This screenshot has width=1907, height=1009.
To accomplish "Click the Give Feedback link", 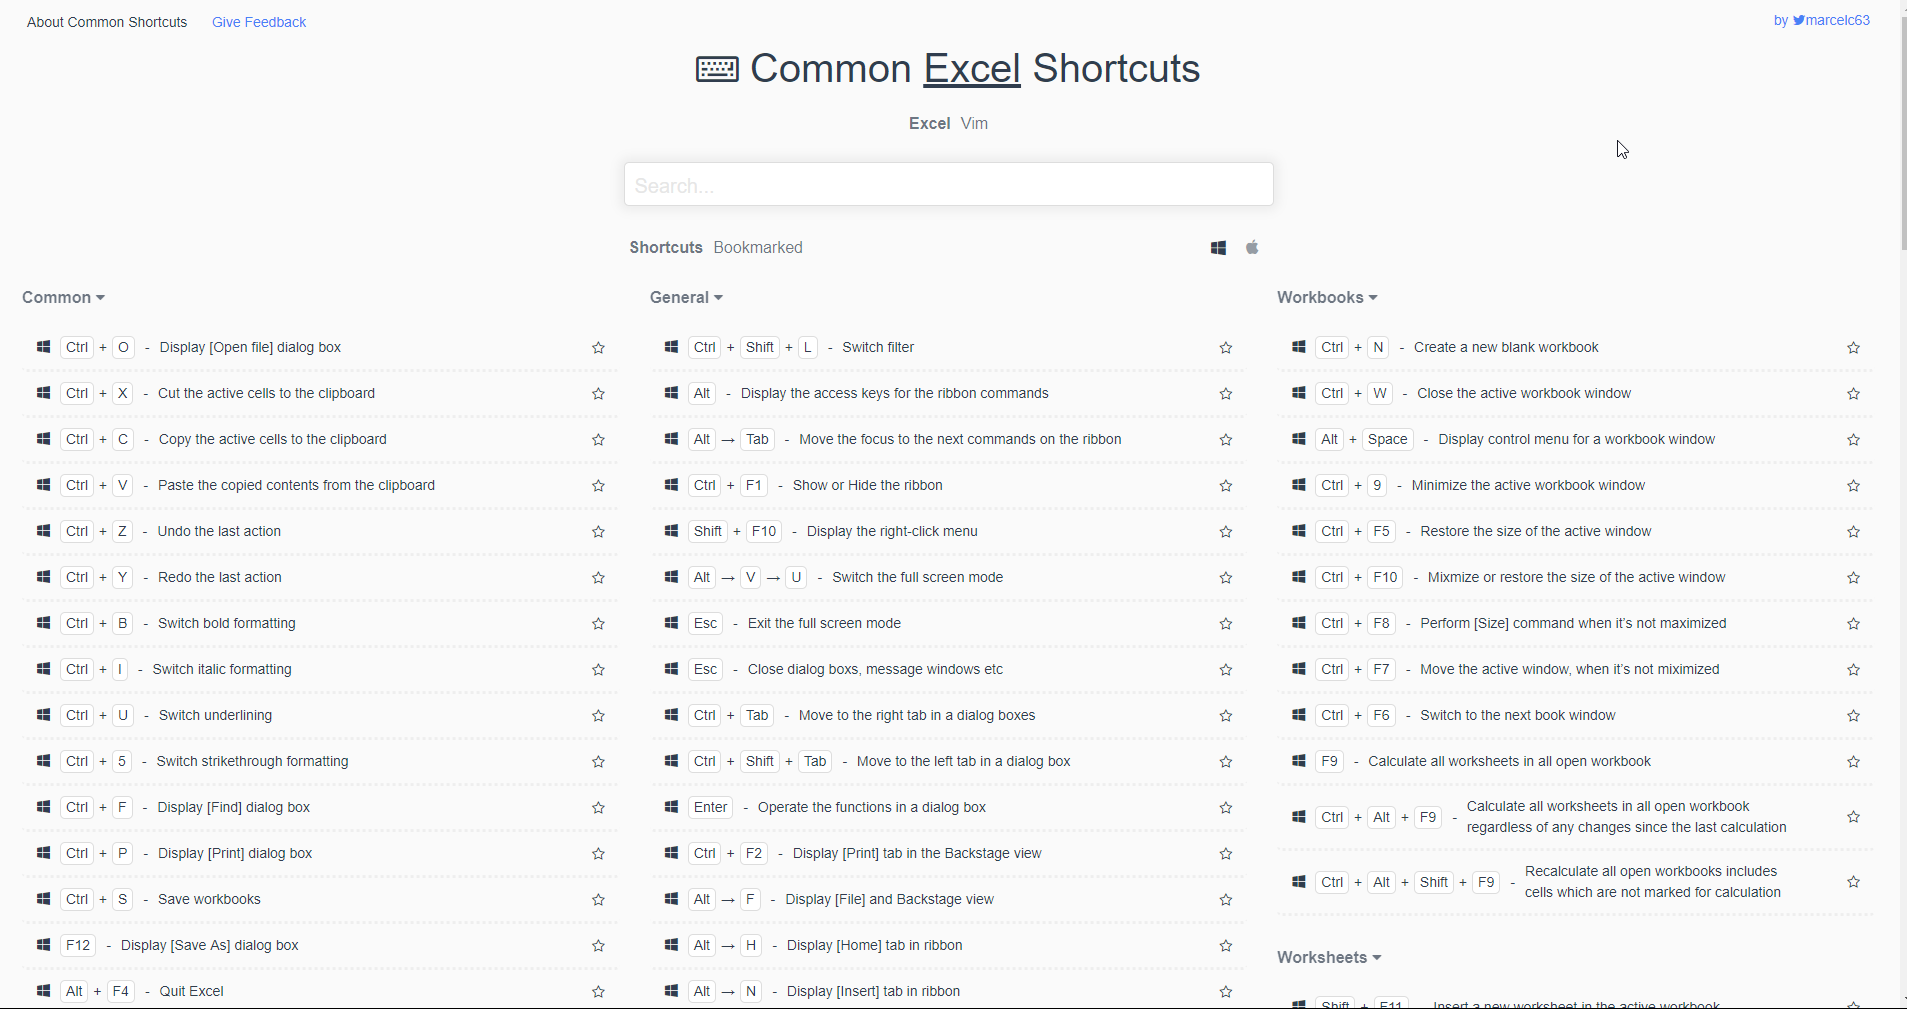I will pyautogui.click(x=259, y=22).
